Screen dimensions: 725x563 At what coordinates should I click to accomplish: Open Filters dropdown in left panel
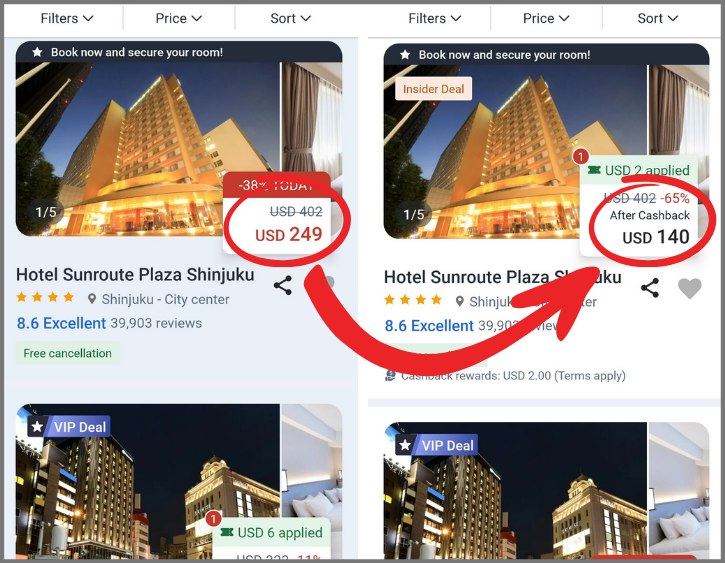click(x=67, y=18)
